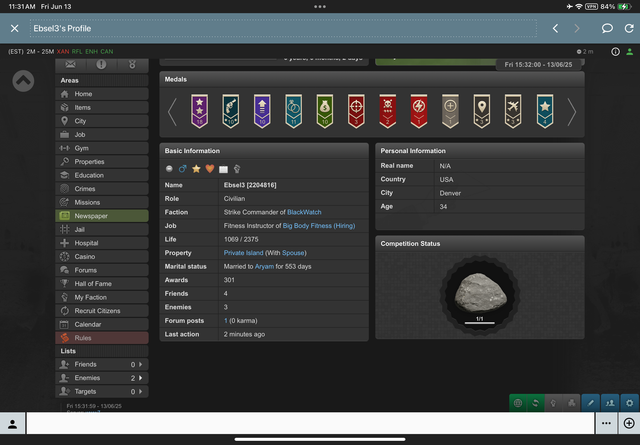
Task: Expand the Friends list arrow
Action: (140, 364)
